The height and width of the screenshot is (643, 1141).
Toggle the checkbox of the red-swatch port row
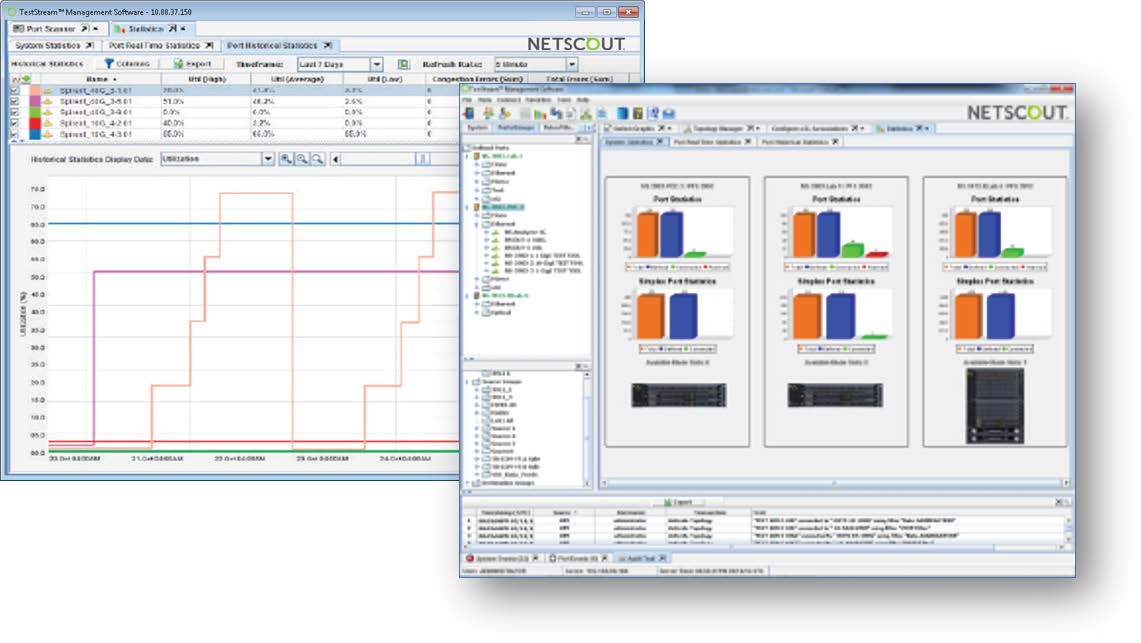15,123
